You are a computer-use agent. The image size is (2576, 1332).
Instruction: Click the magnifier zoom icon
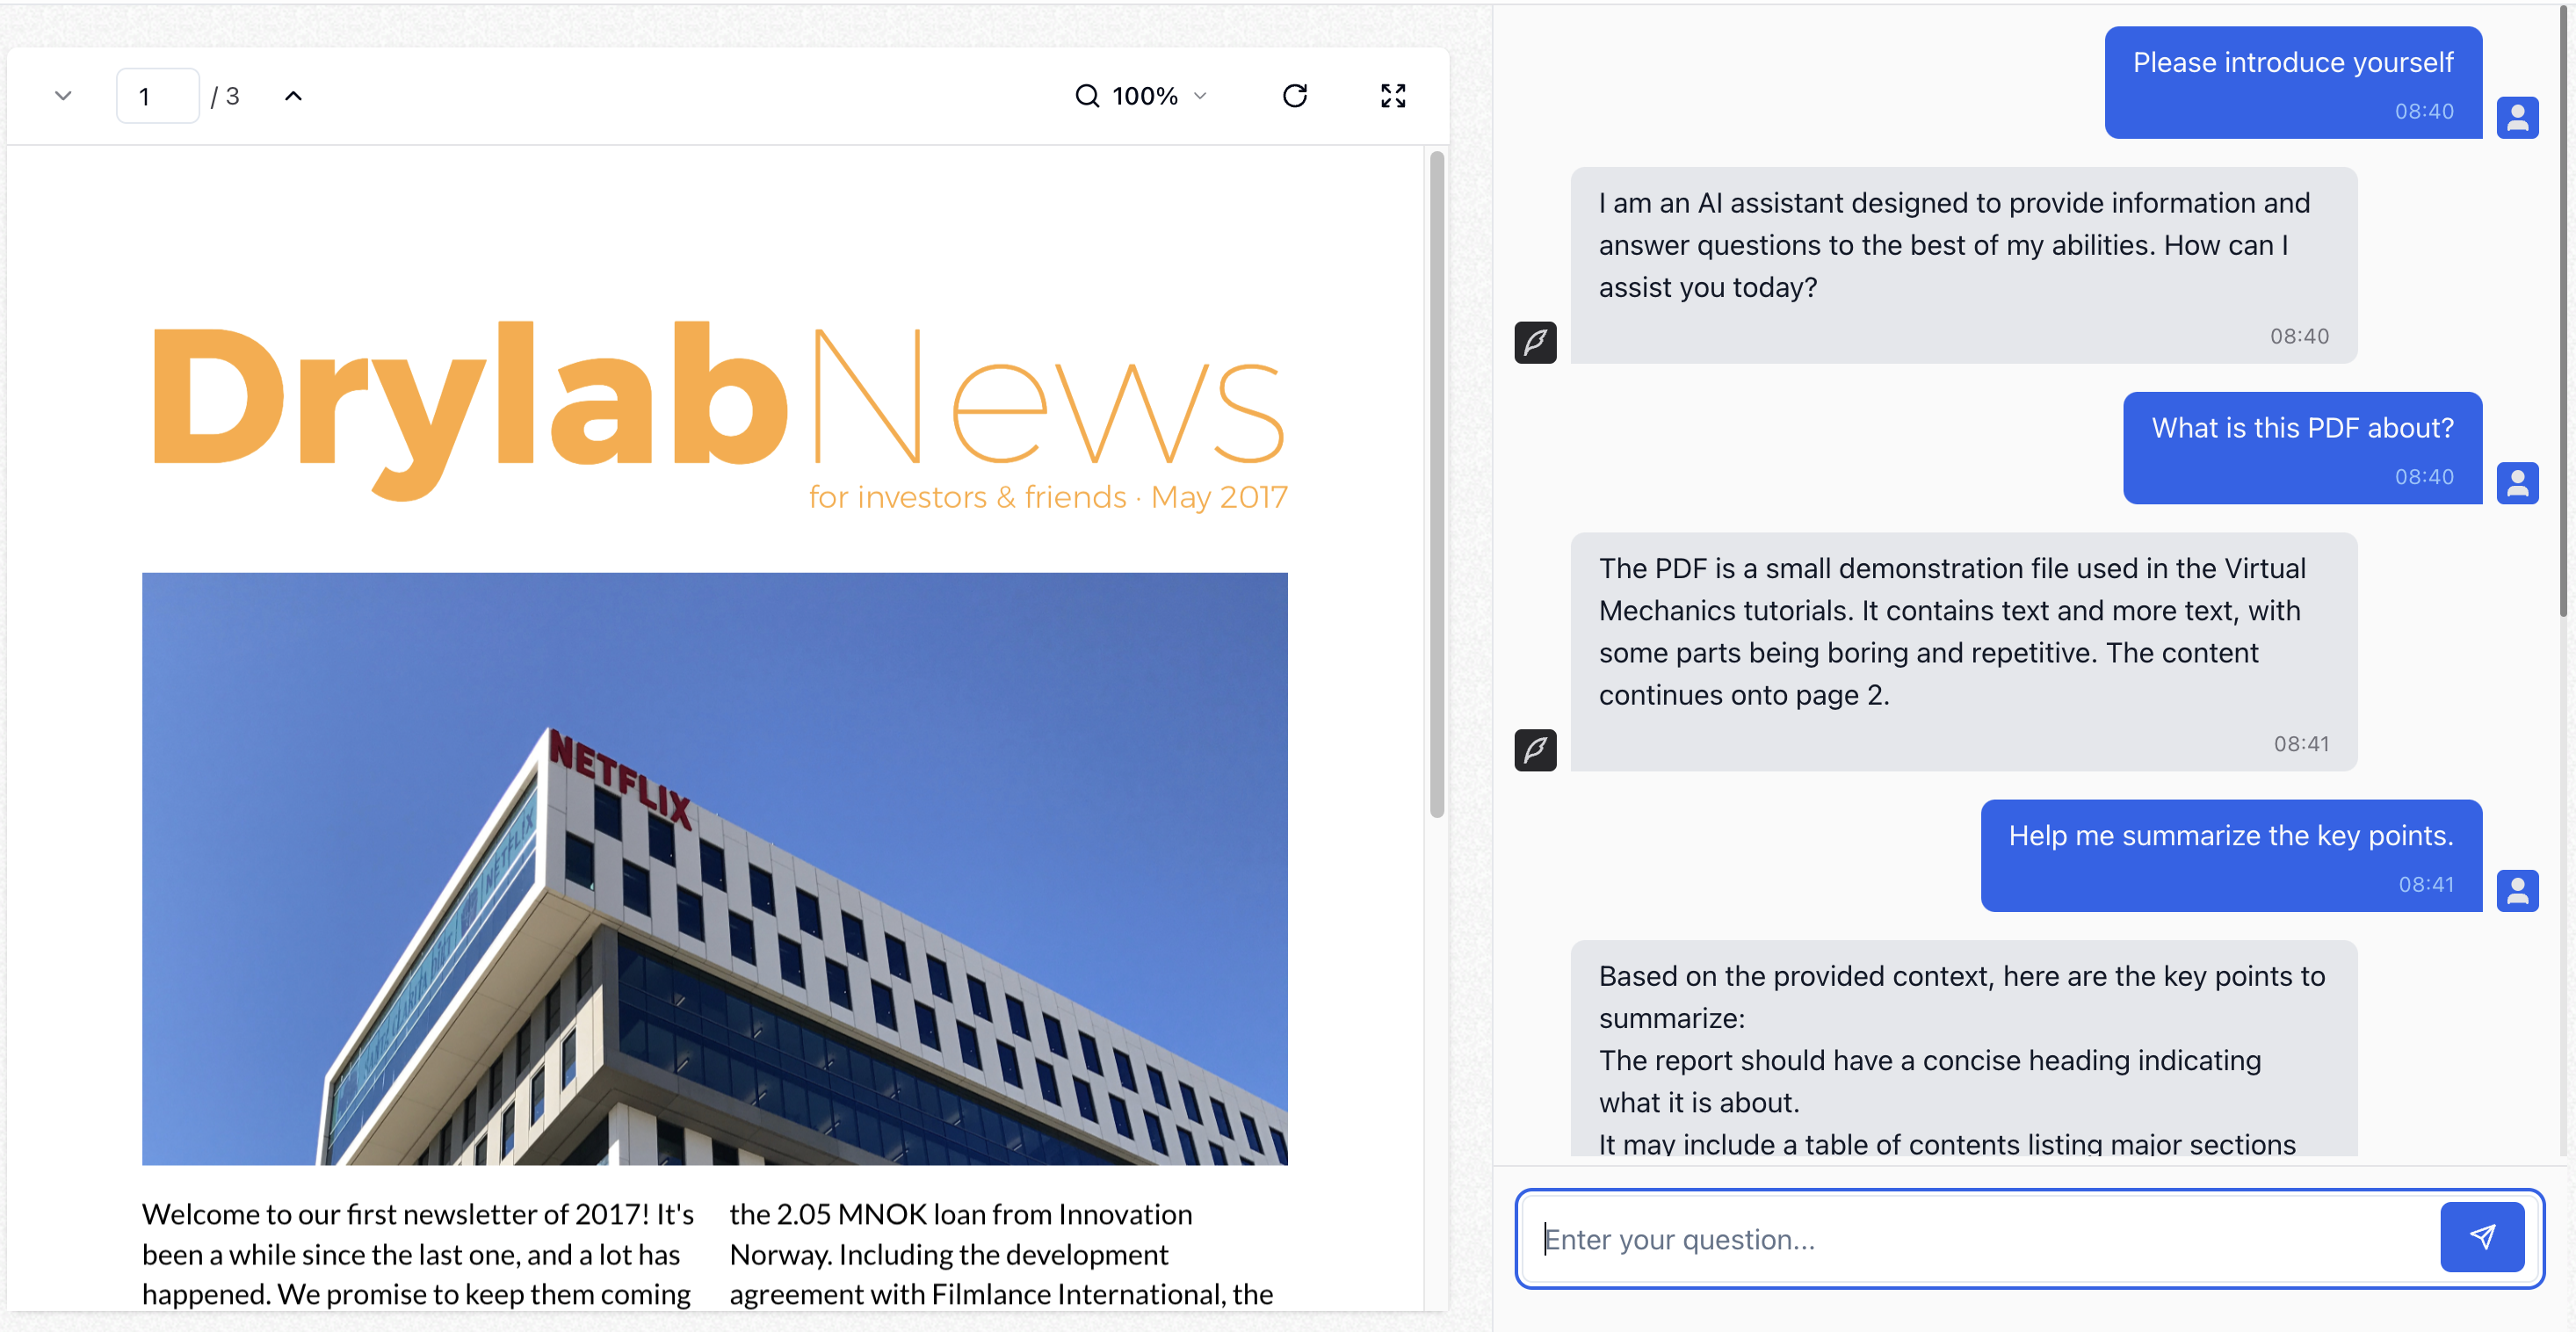[1087, 96]
